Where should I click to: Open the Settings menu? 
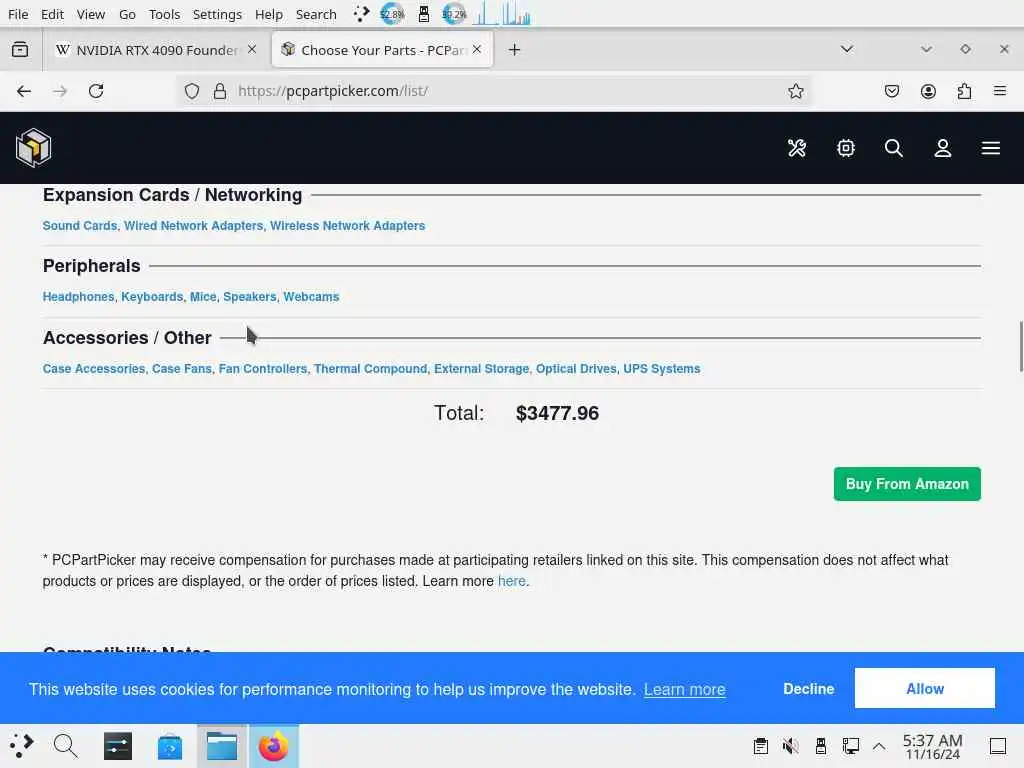click(217, 14)
